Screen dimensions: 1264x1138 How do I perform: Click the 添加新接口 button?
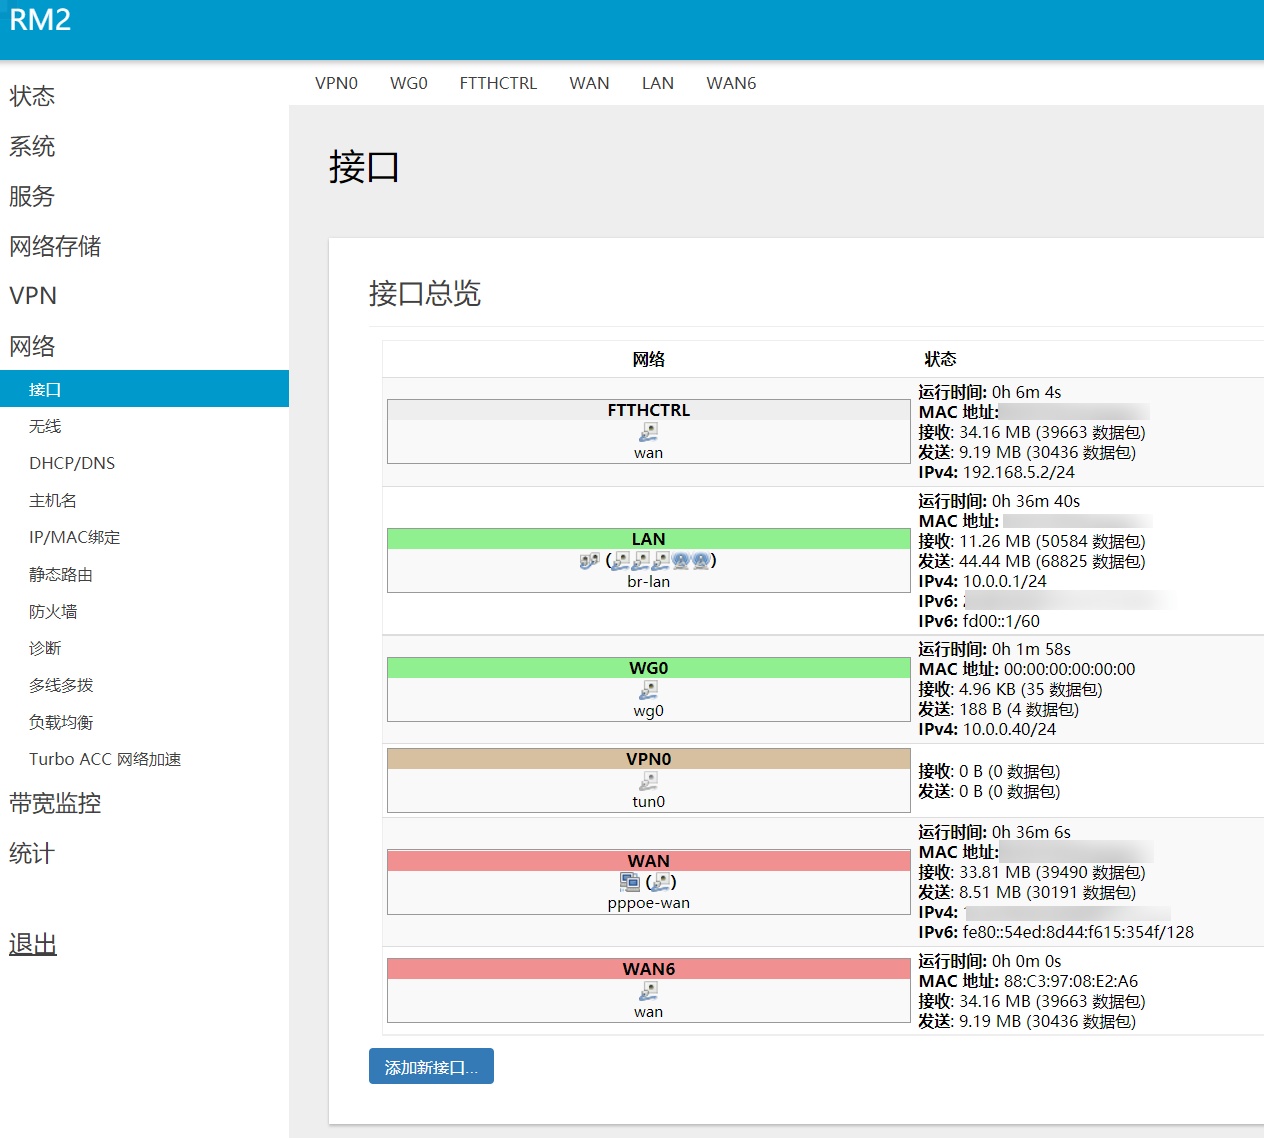(x=431, y=1067)
